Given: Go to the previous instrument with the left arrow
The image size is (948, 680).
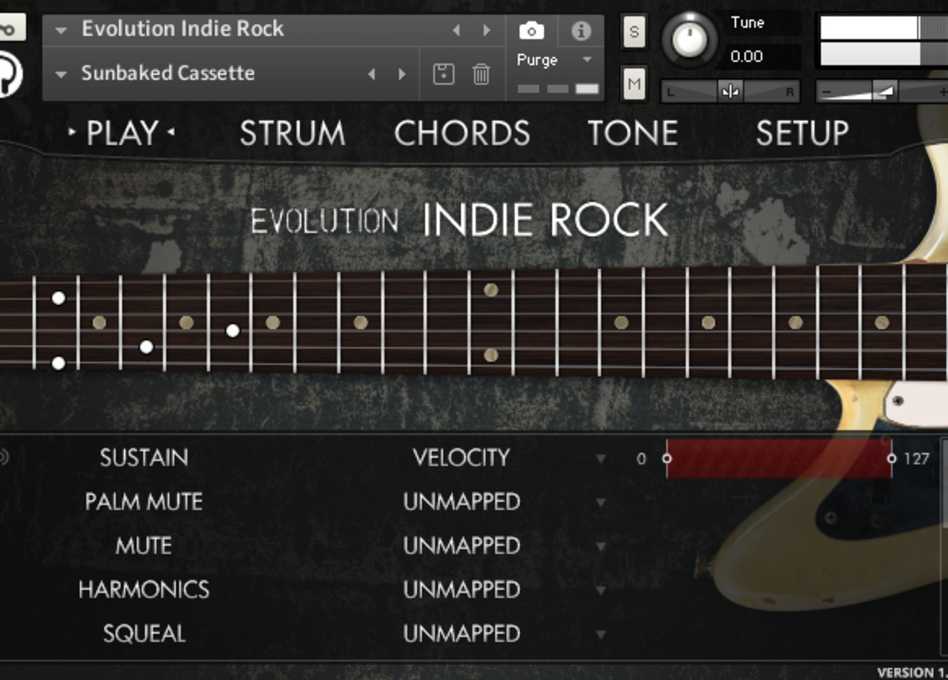Looking at the screenshot, I should click(x=456, y=30).
